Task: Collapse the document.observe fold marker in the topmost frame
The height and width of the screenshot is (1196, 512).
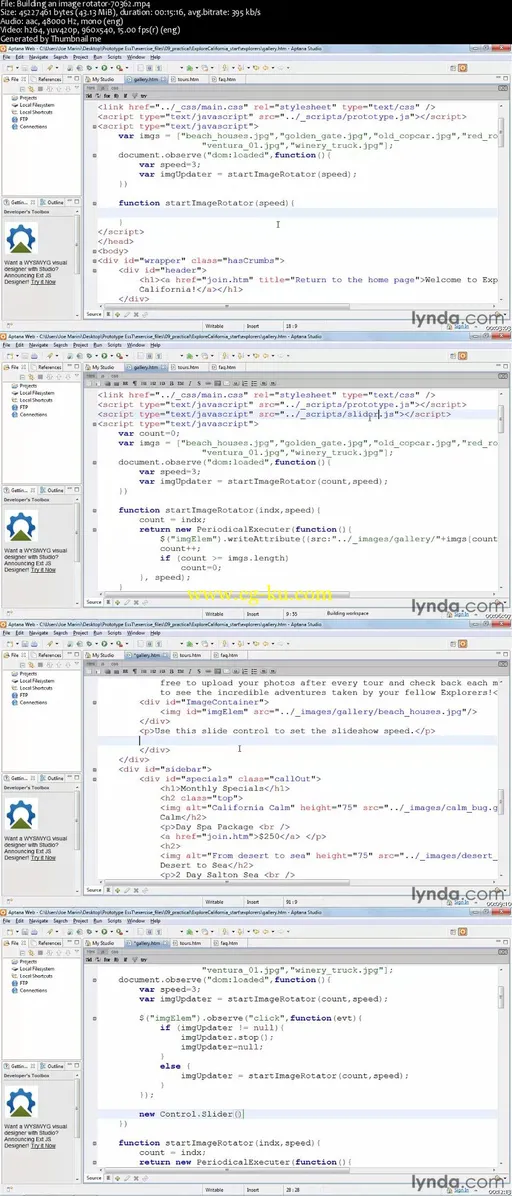Action: coord(94,155)
